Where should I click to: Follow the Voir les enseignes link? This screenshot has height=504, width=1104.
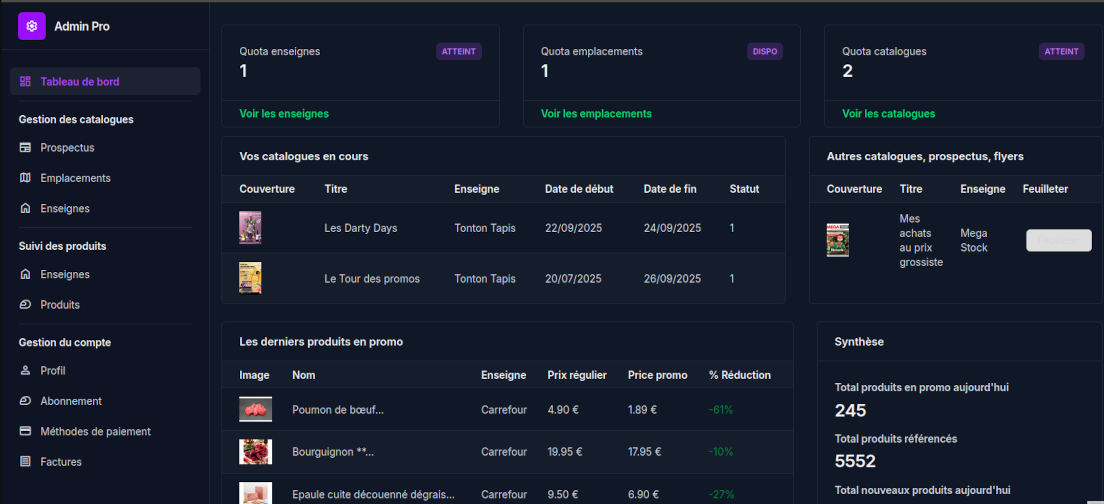(x=284, y=114)
